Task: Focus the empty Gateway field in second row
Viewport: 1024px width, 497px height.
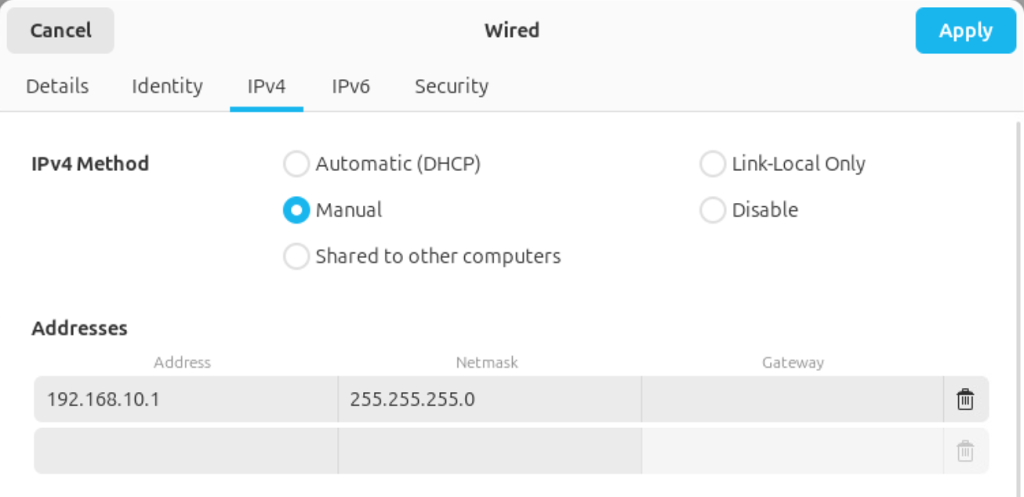Action: point(792,451)
